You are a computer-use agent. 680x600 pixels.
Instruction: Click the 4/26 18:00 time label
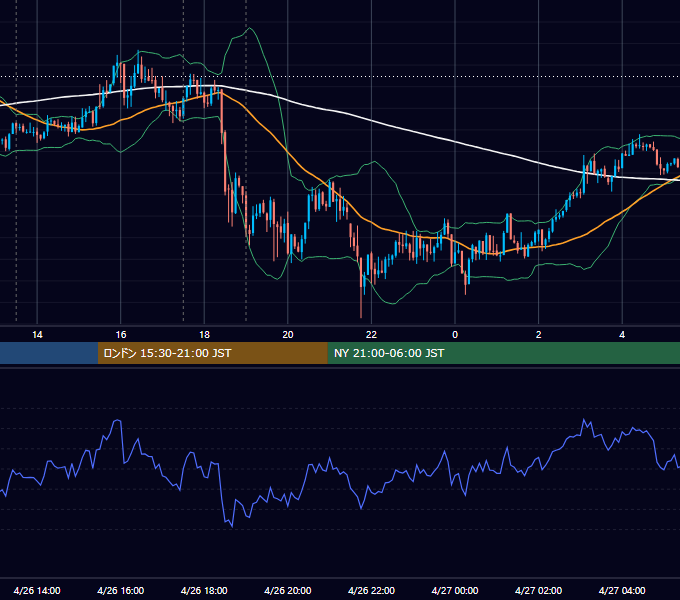click(204, 590)
